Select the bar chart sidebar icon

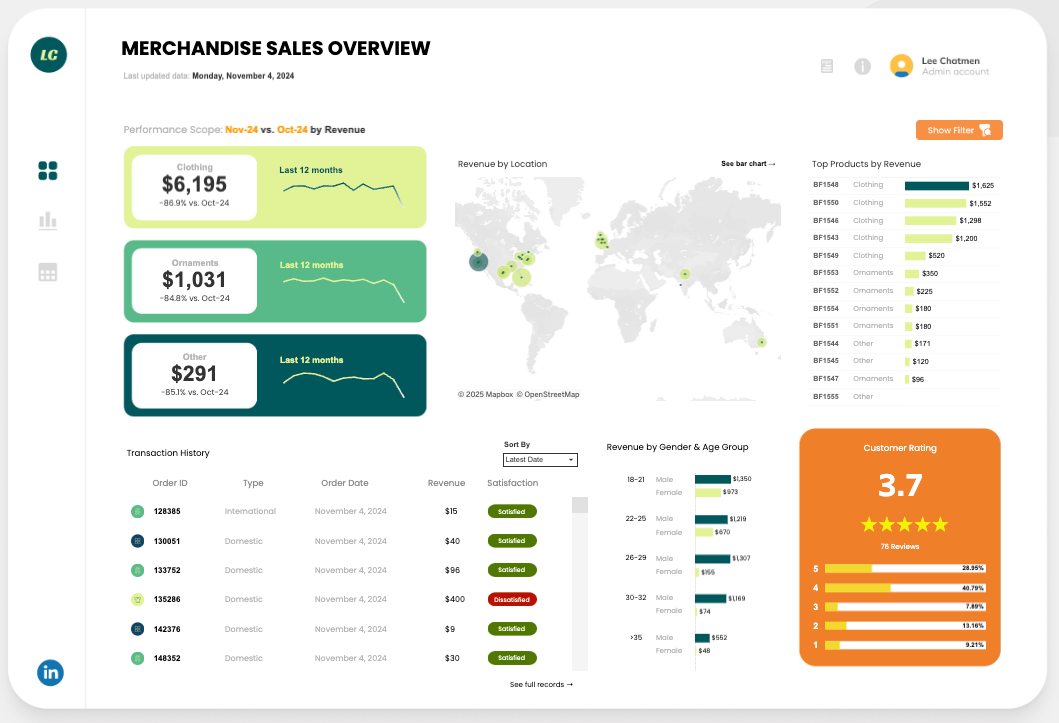(x=47, y=221)
